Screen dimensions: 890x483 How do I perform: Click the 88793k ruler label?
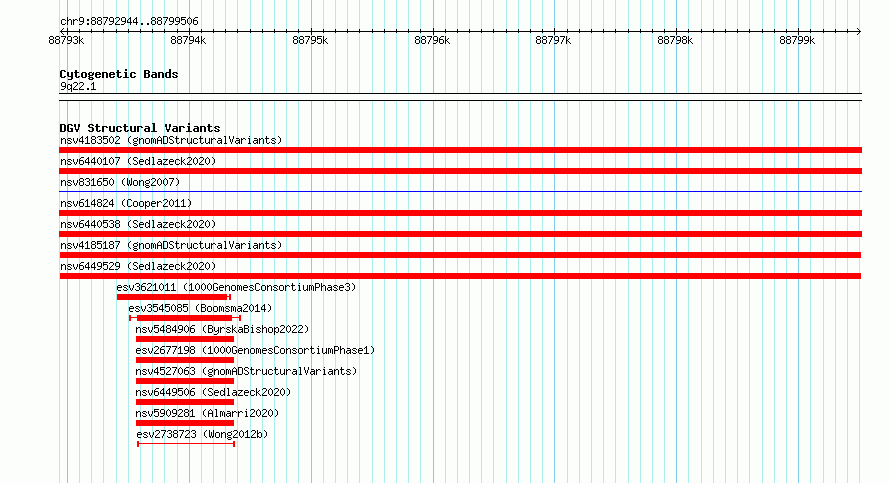[66, 40]
